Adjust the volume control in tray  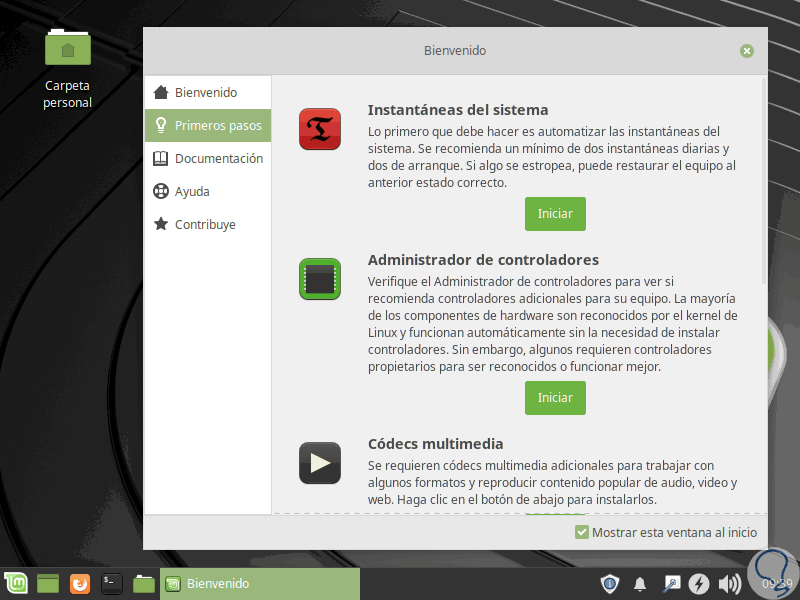point(731,583)
